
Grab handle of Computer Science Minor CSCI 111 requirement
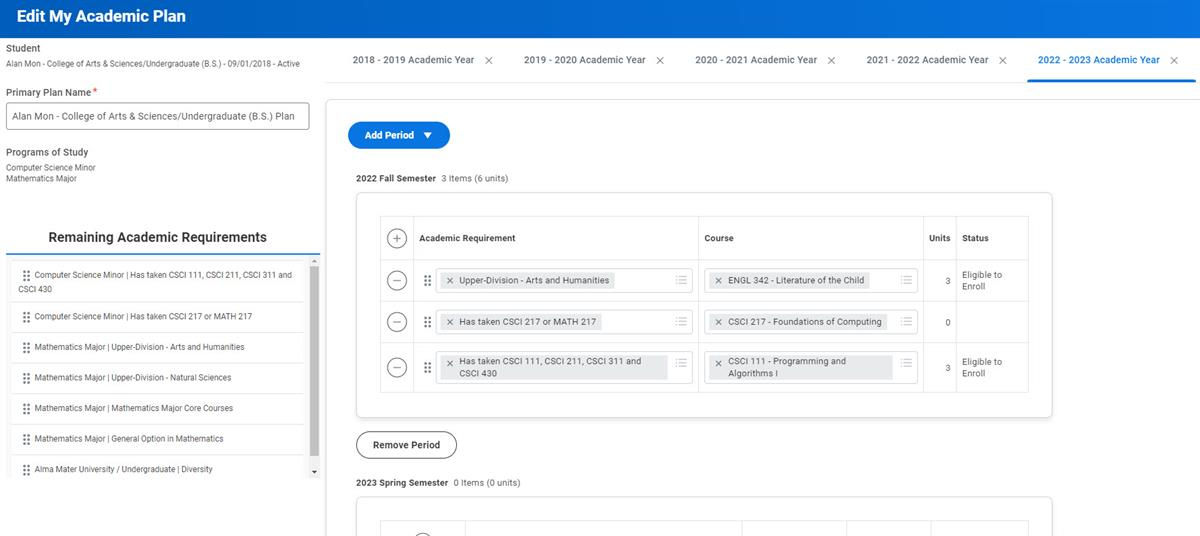click(x=26, y=275)
